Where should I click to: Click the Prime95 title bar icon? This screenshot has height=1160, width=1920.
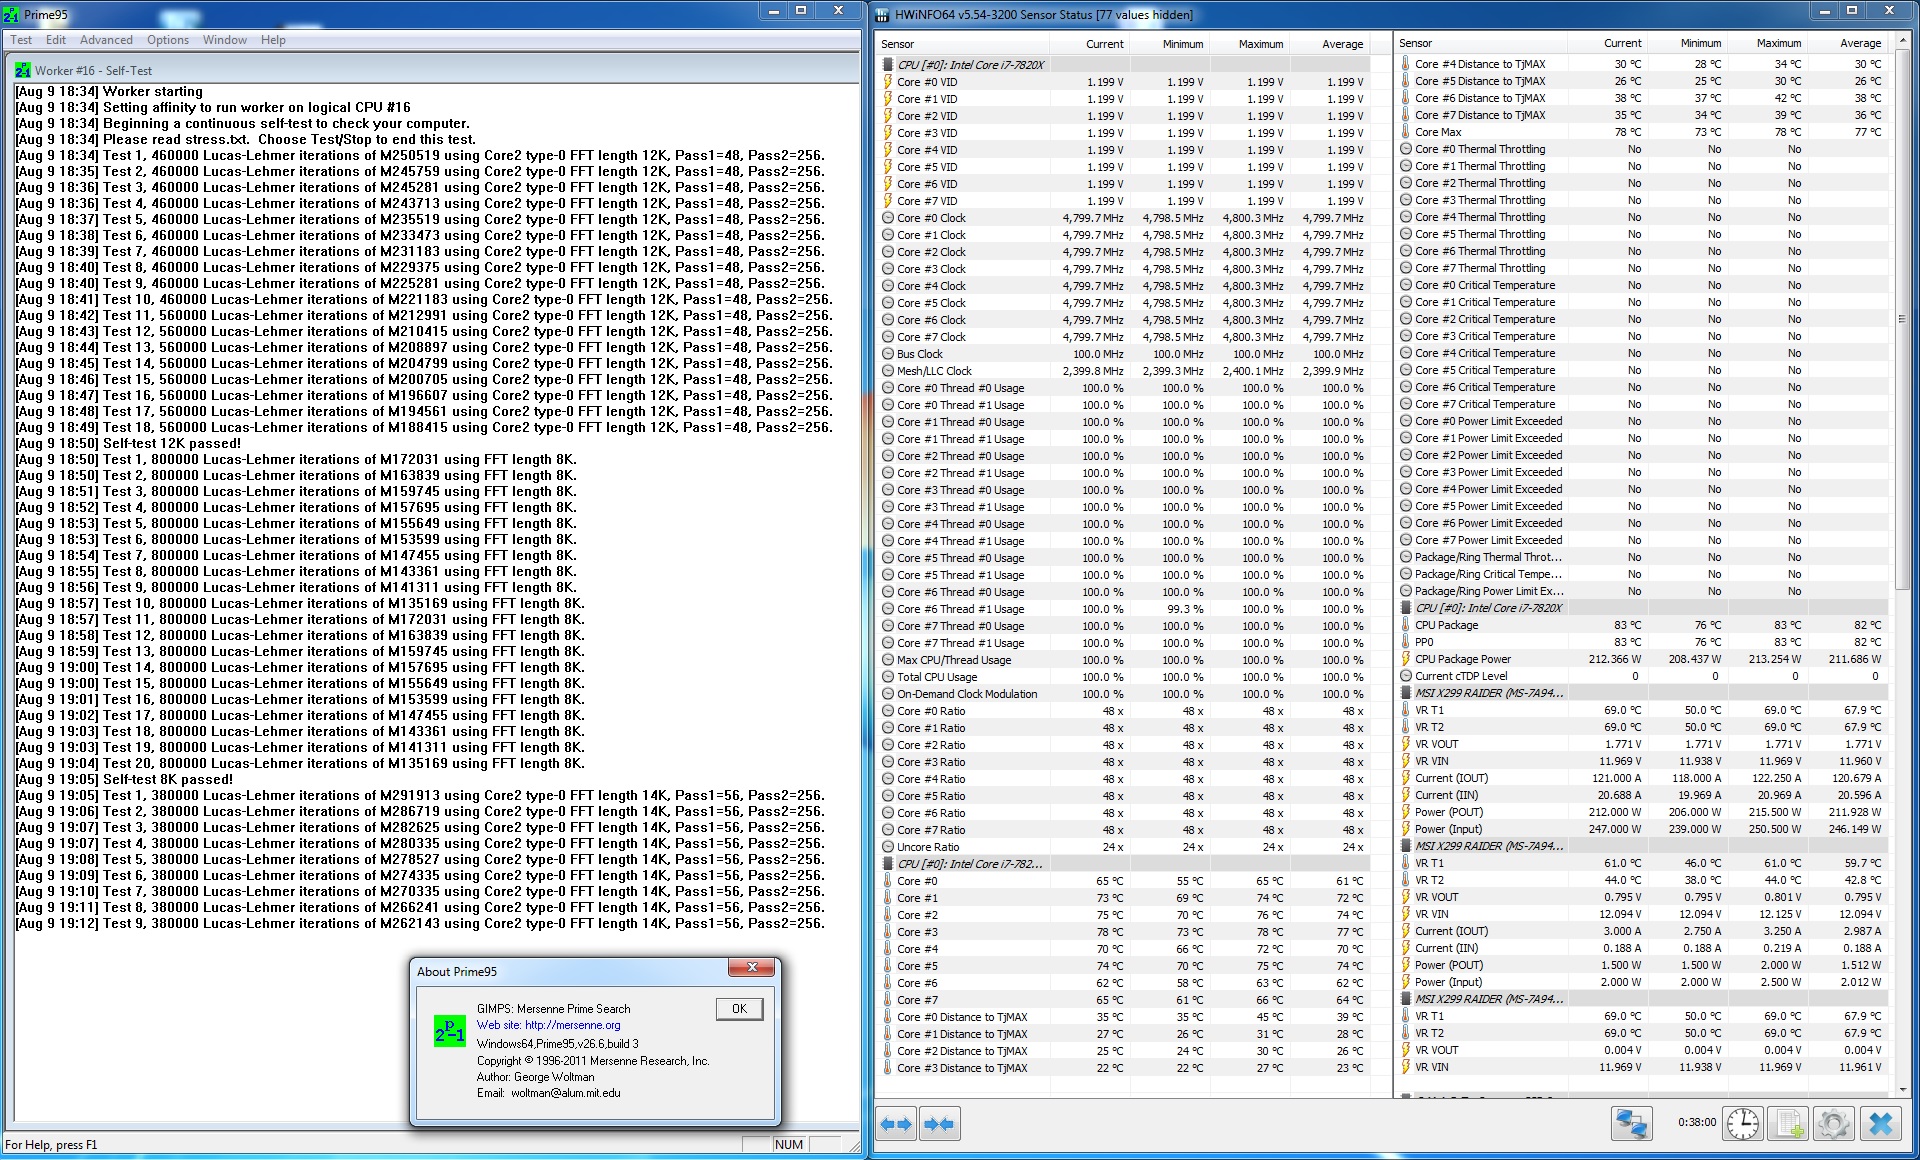(11, 14)
